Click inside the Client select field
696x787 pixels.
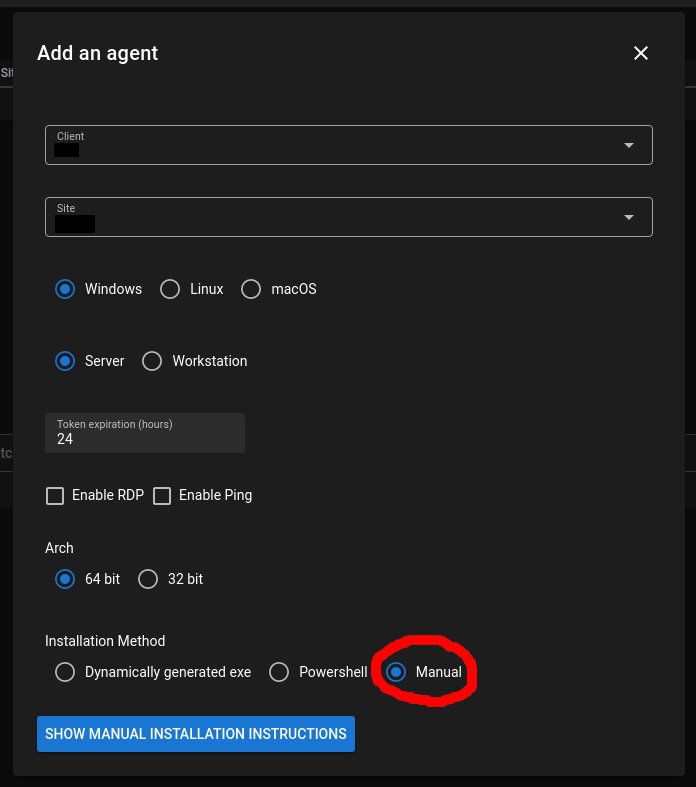(x=349, y=145)
